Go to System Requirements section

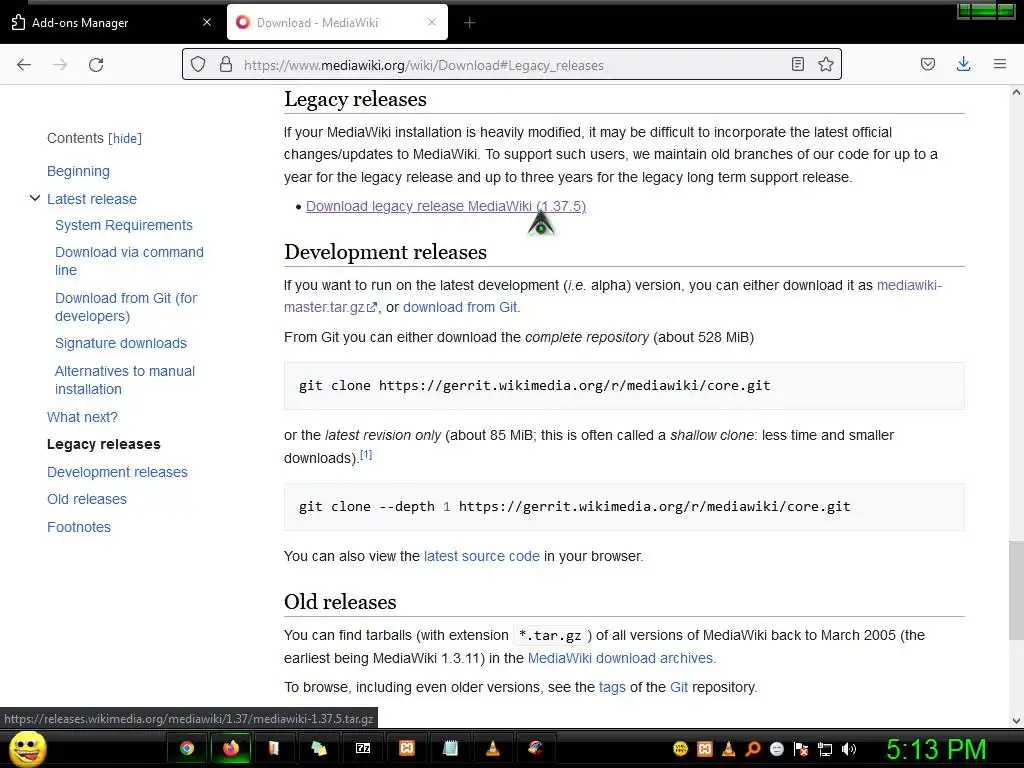point(124,225)
